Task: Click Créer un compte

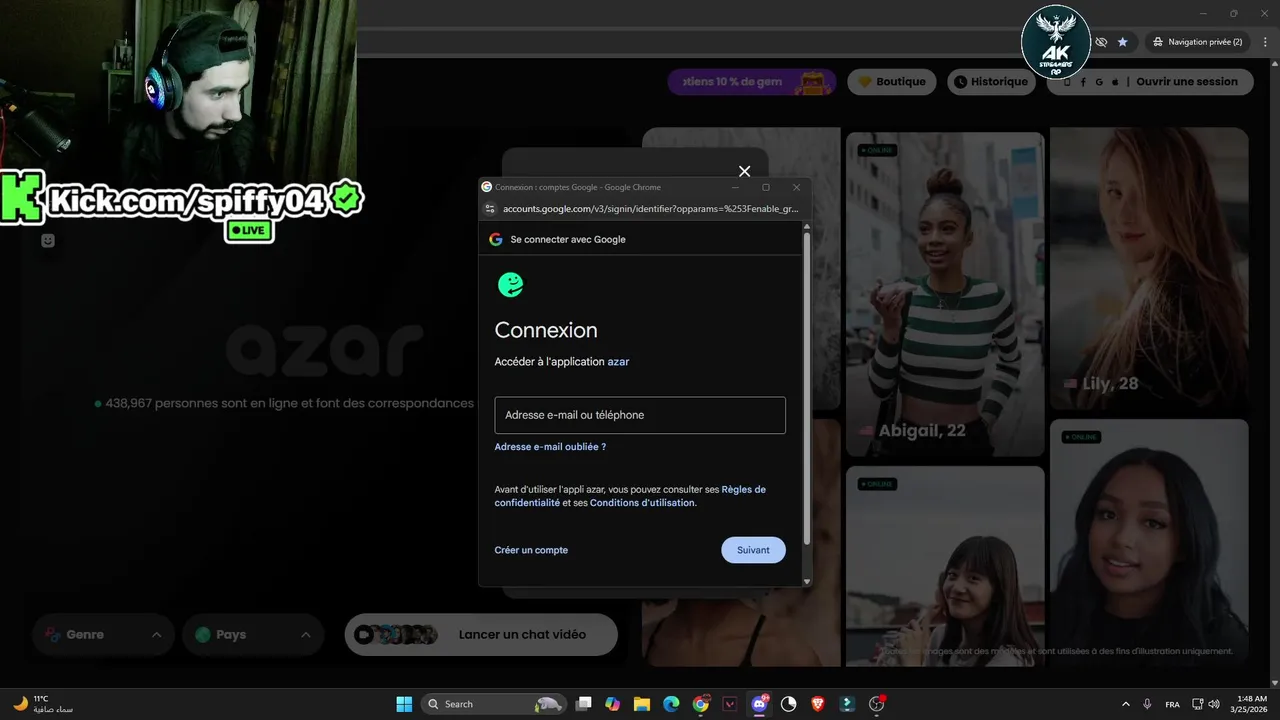Action: point(531,550)
